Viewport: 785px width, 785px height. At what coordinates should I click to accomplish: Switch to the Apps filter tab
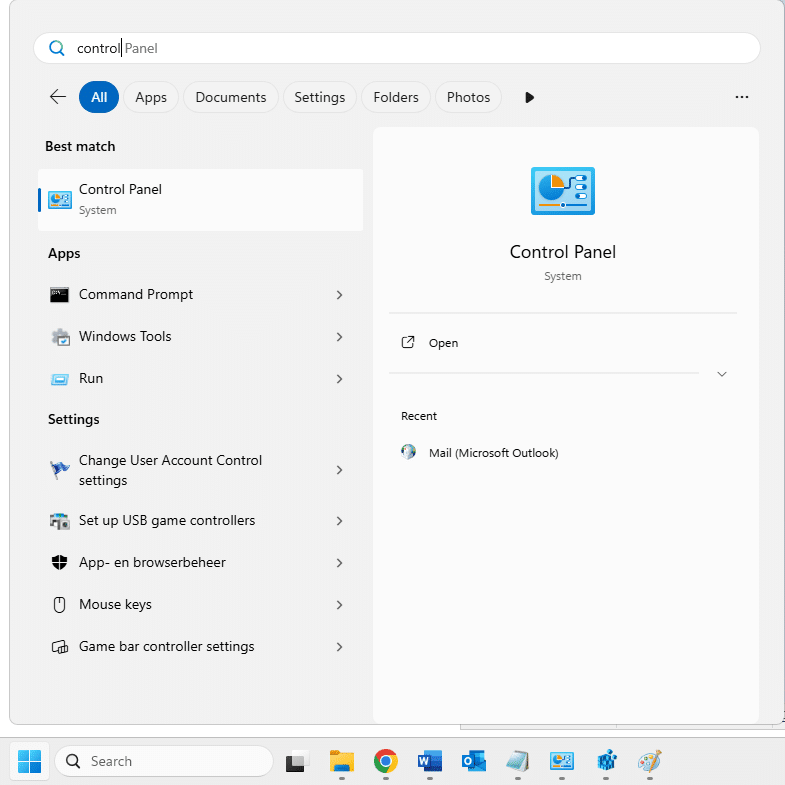[x=151, y=97]
